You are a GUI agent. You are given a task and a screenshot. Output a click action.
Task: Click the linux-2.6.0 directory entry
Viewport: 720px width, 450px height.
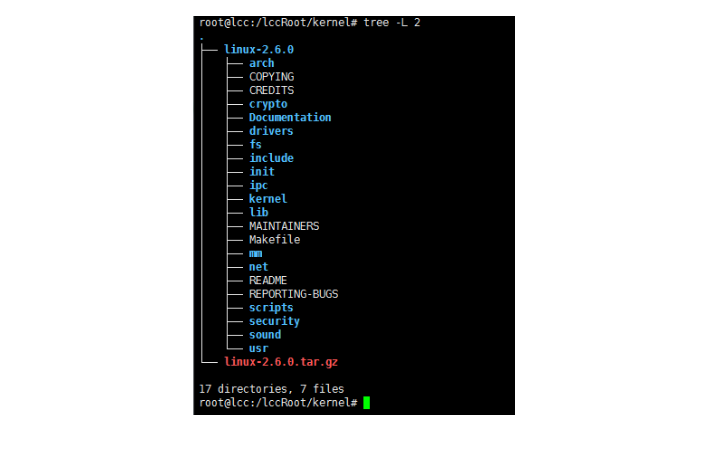pyautogui.click(x=259, y=50)
